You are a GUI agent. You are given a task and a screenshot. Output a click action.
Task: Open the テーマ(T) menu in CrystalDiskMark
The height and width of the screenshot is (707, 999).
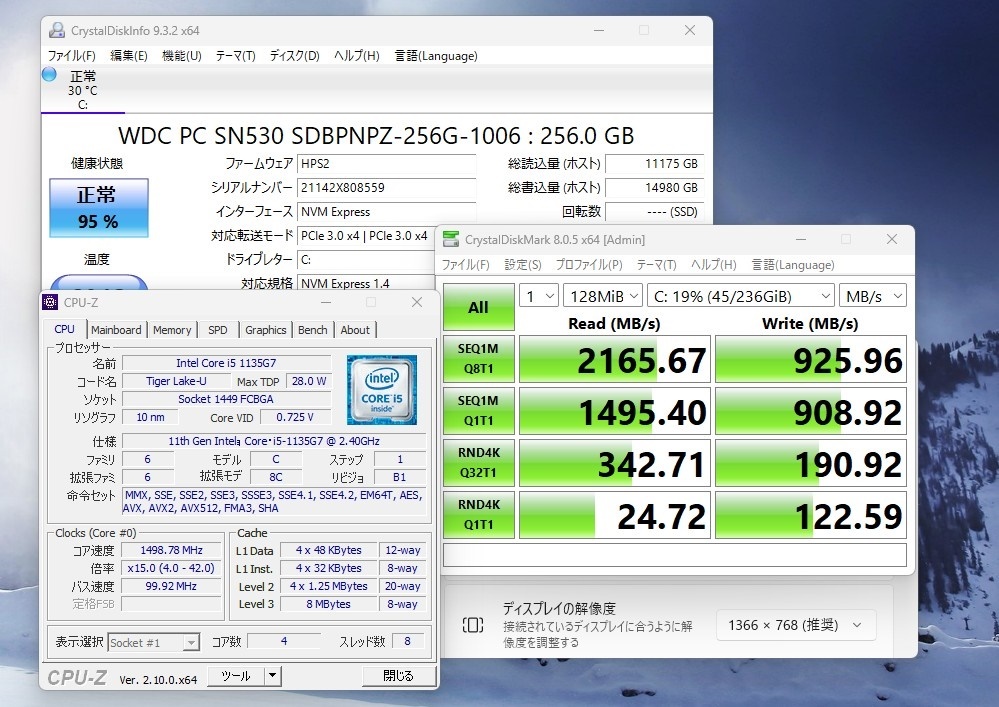point(656,264)
